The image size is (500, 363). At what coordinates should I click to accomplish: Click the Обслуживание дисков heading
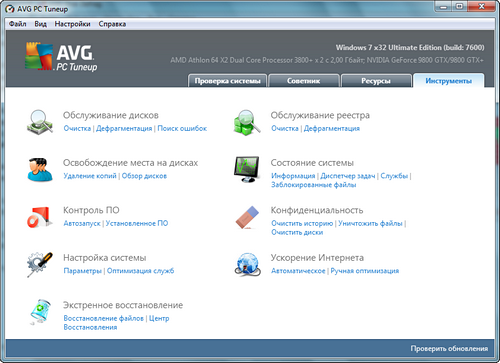click(111, 115)
